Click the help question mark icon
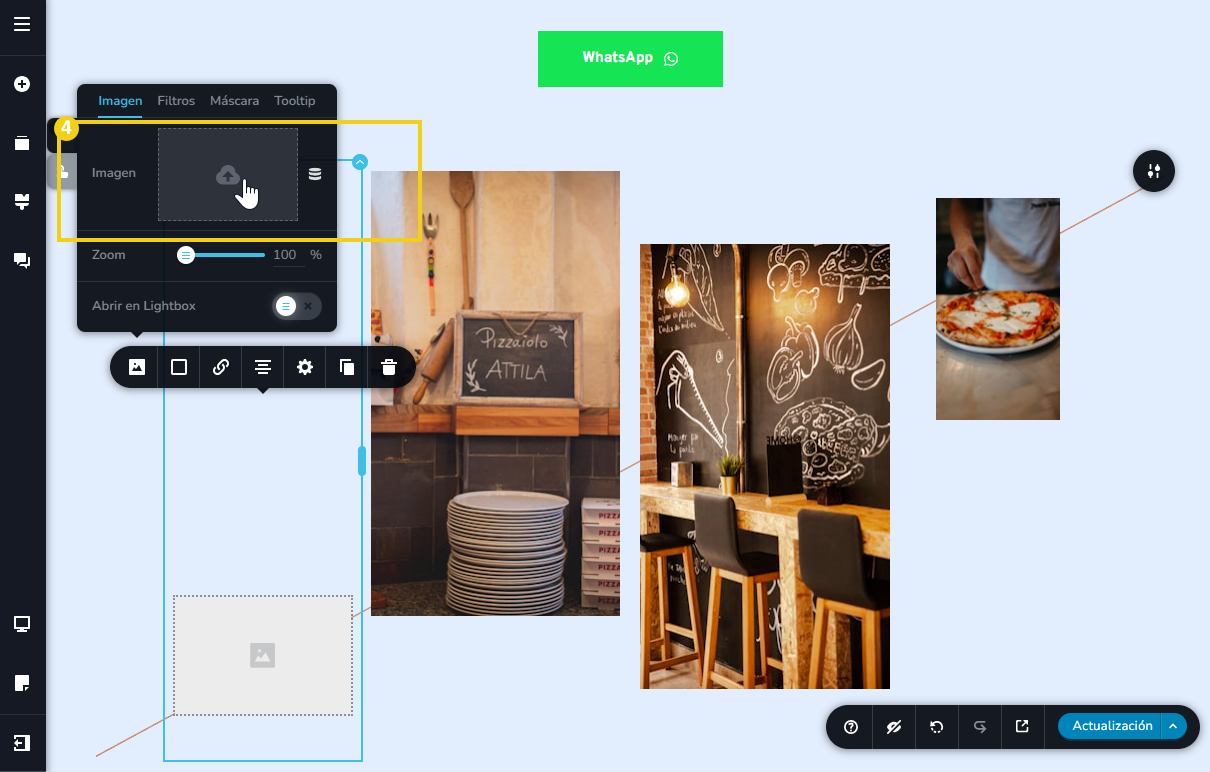This screenshot has width=1210, height=772. pyautogui.click(x=851, y=727)
